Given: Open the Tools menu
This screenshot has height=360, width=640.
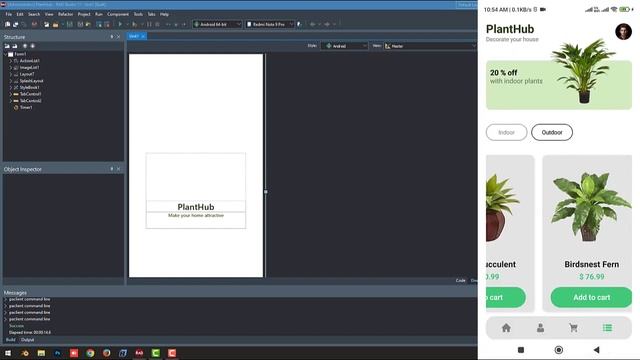Looking at the screenshot, I should coord(138,14).
